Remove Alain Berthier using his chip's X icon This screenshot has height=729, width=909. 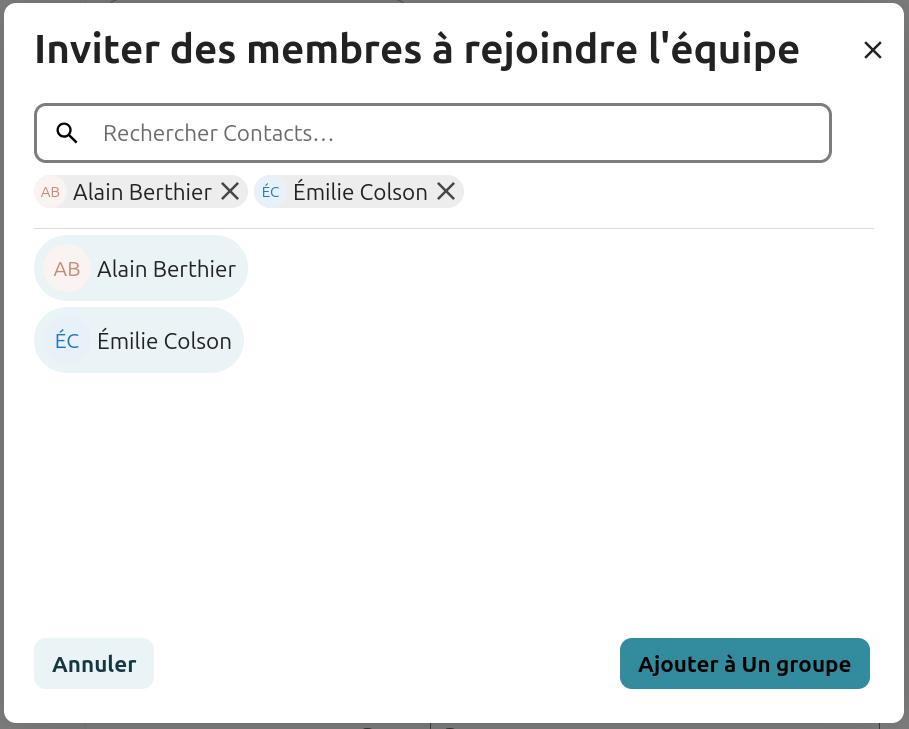(229, 191)
